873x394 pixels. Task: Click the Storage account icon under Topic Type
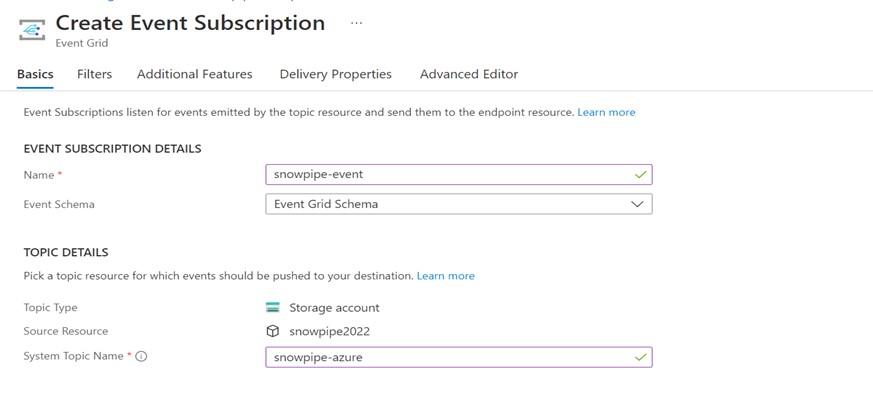[272, 307]
